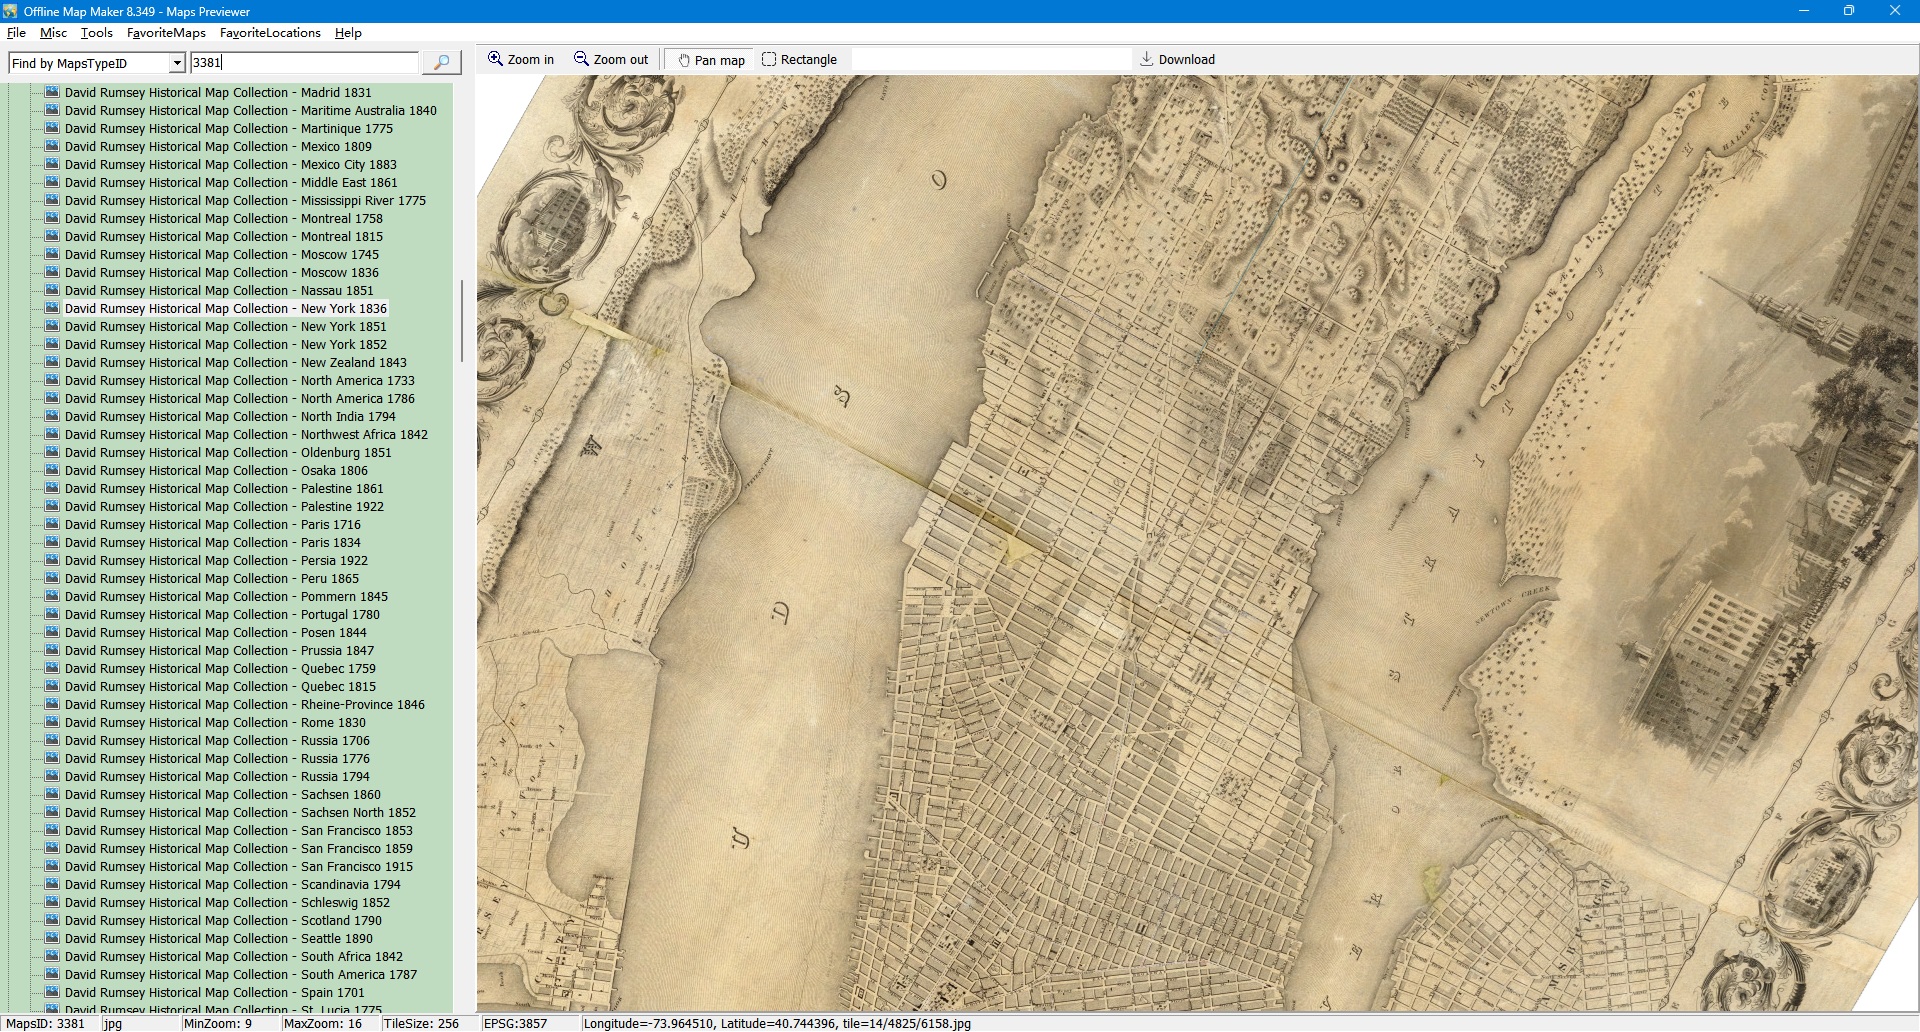The height and width of the screenshot is (1032, 1920).
Task: Click the Download arrow icon
Action: 1147,59
